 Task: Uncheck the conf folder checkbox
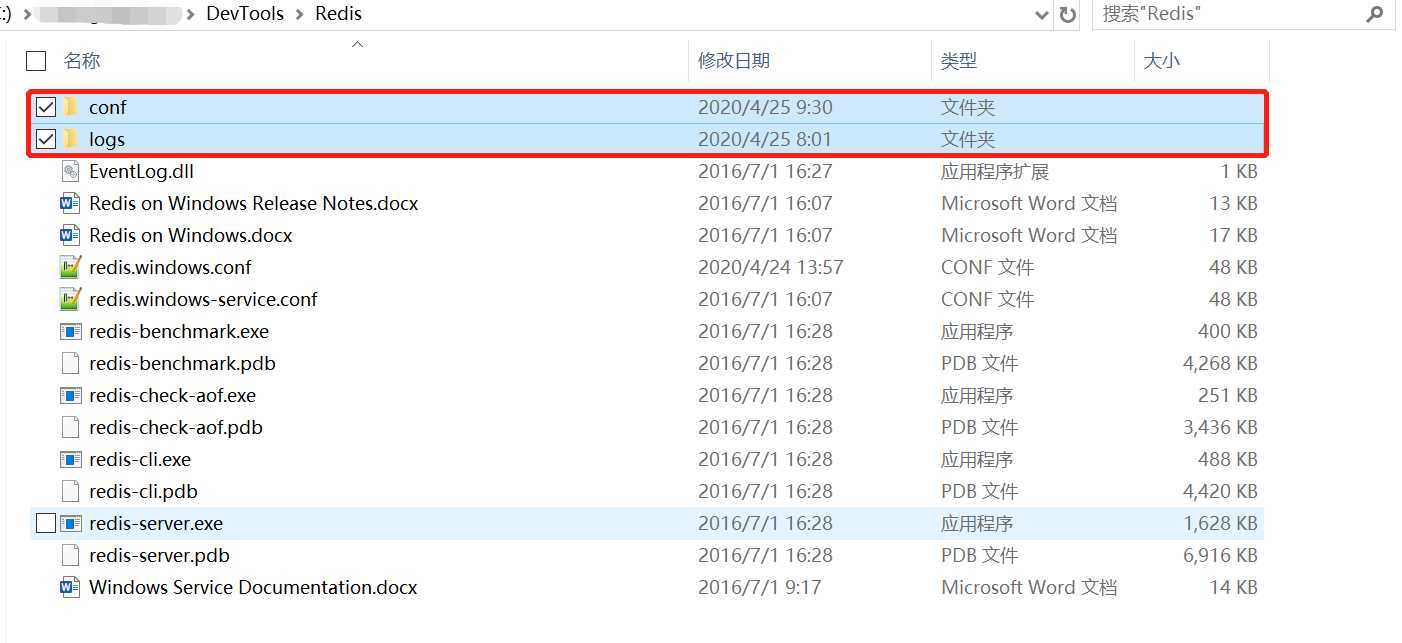(x=46, y=107)
